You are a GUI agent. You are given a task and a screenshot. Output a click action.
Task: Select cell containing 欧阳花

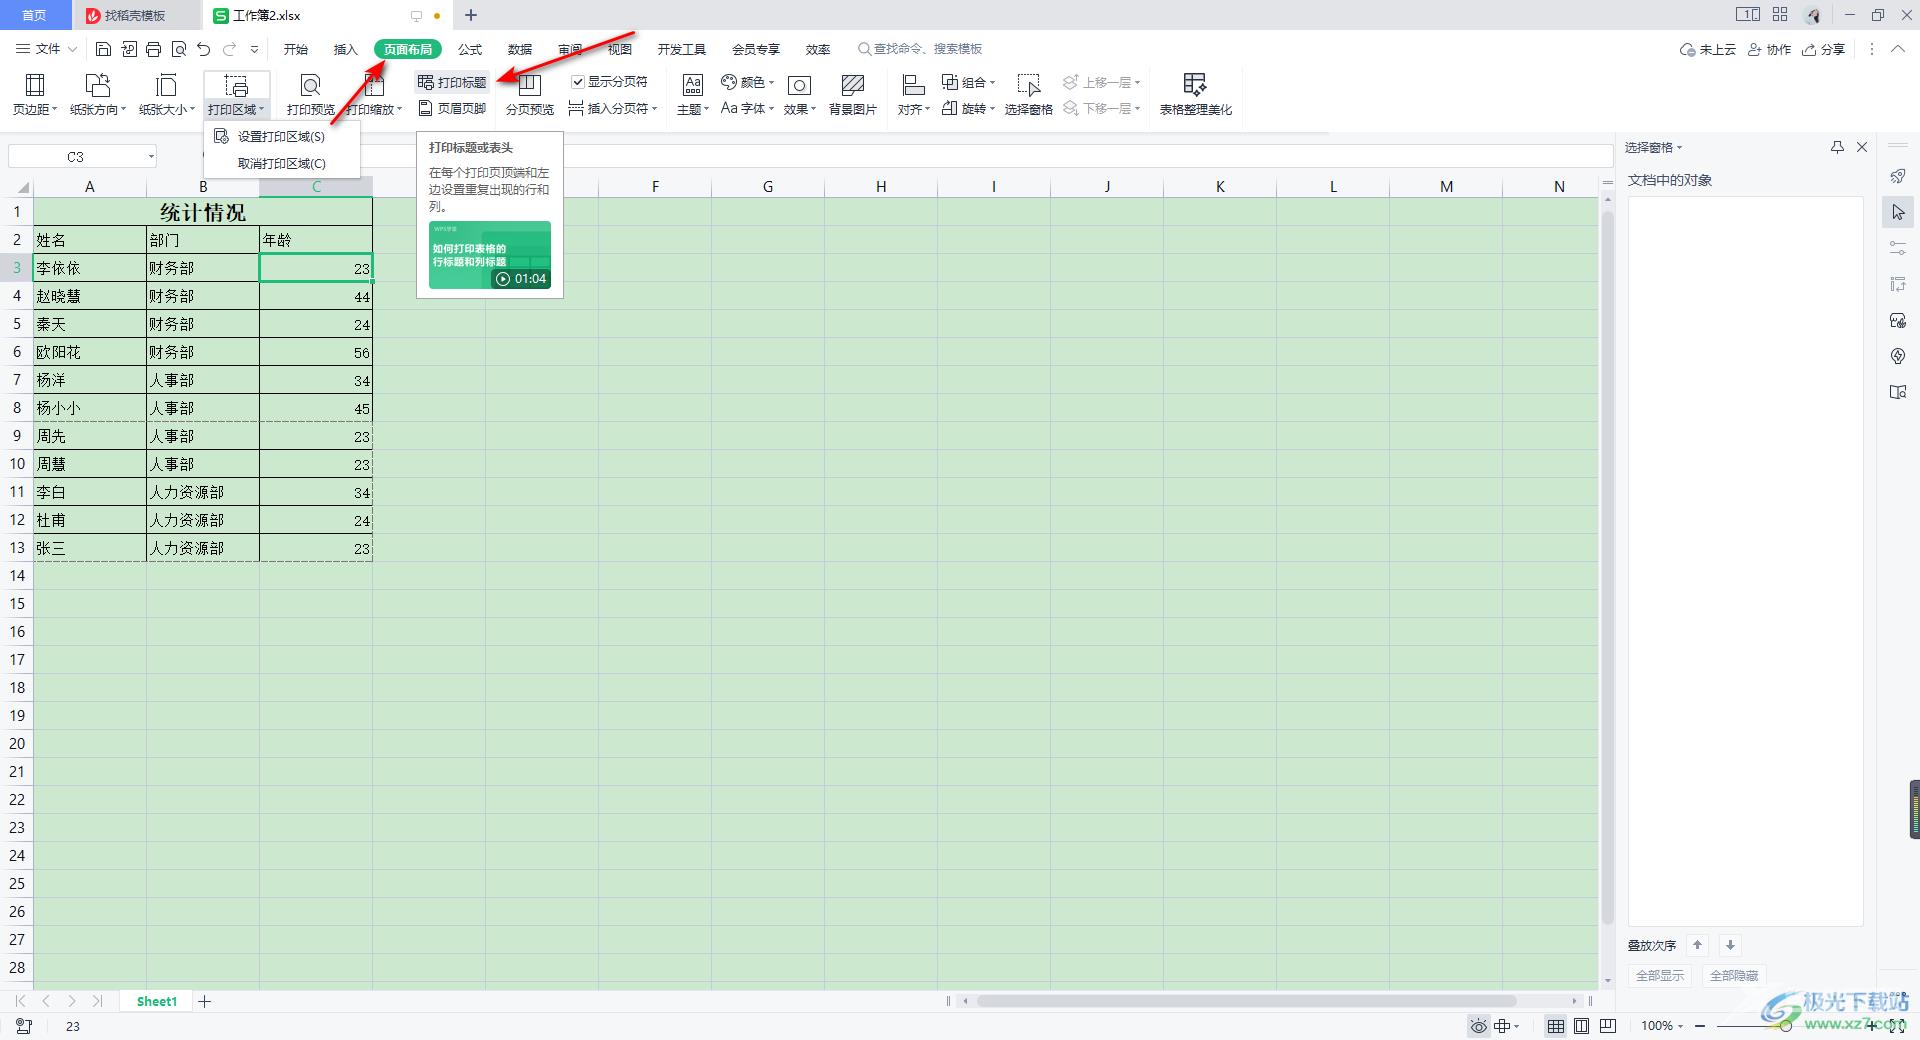[90, 352]
